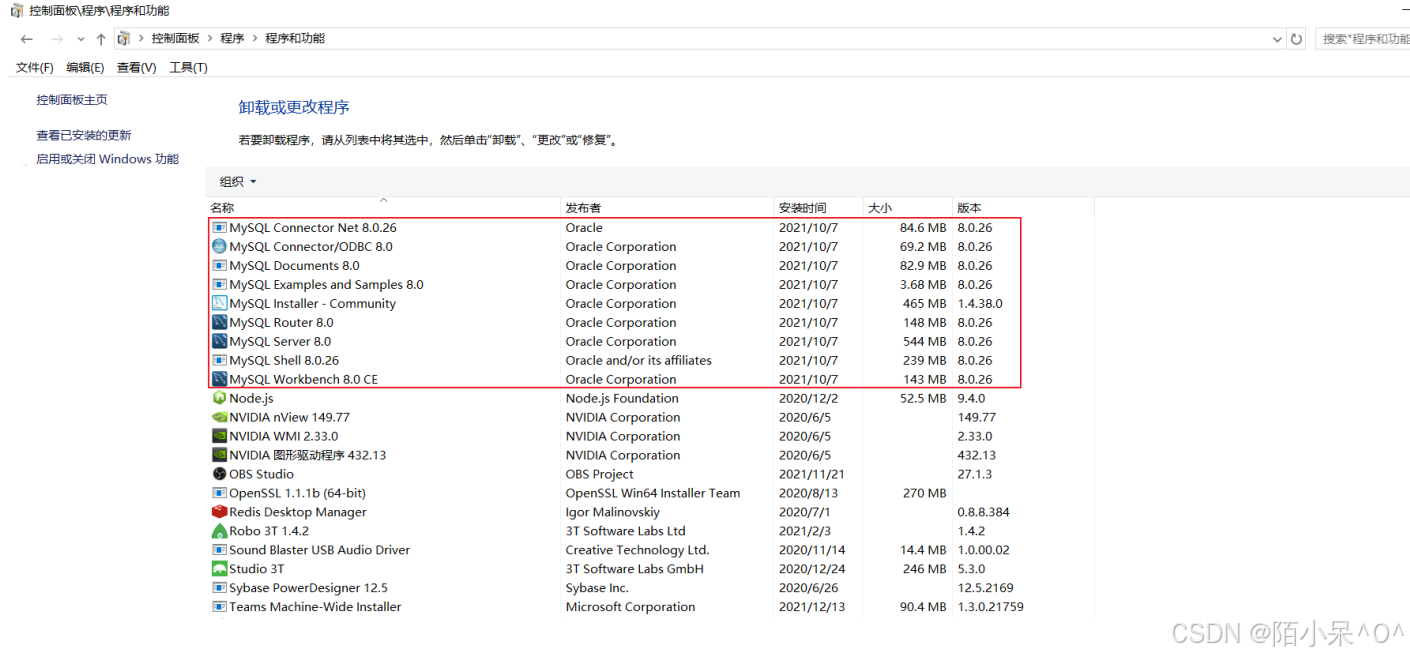The image size is (1410, 659).
Task: Click the OBS Project publisher cell
Action: pos(600,475)
